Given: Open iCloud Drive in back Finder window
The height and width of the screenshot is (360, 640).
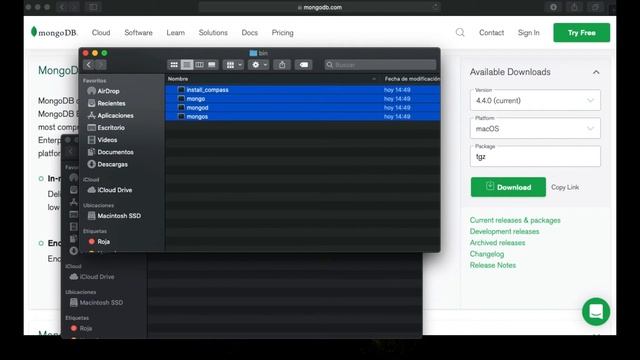Looking at the screenshot, I should (x=92, y=277).
